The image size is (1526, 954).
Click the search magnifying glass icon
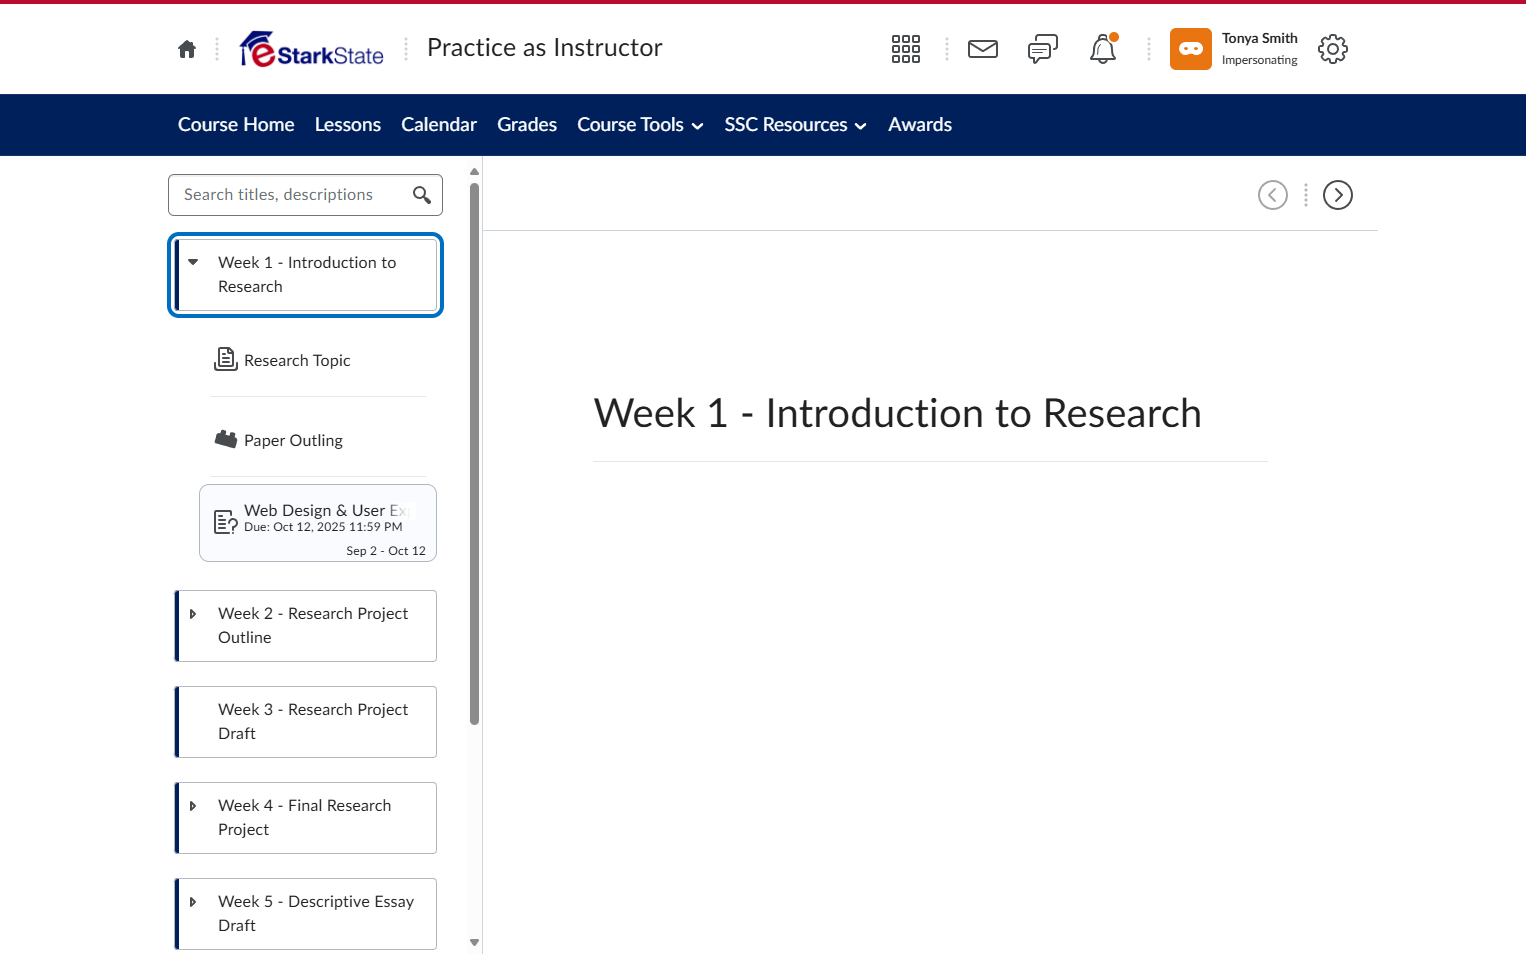[x=422, y=195]
